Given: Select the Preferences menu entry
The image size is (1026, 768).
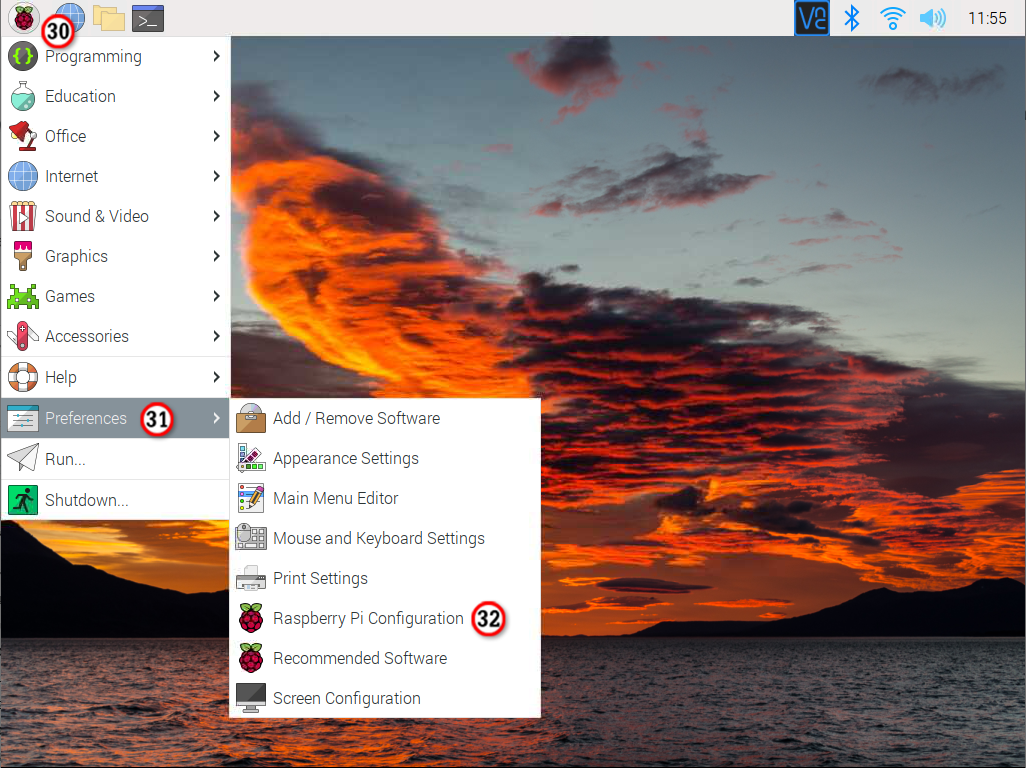Looking at the screenshot, I should pyautogui.click(x=115, y=418).
